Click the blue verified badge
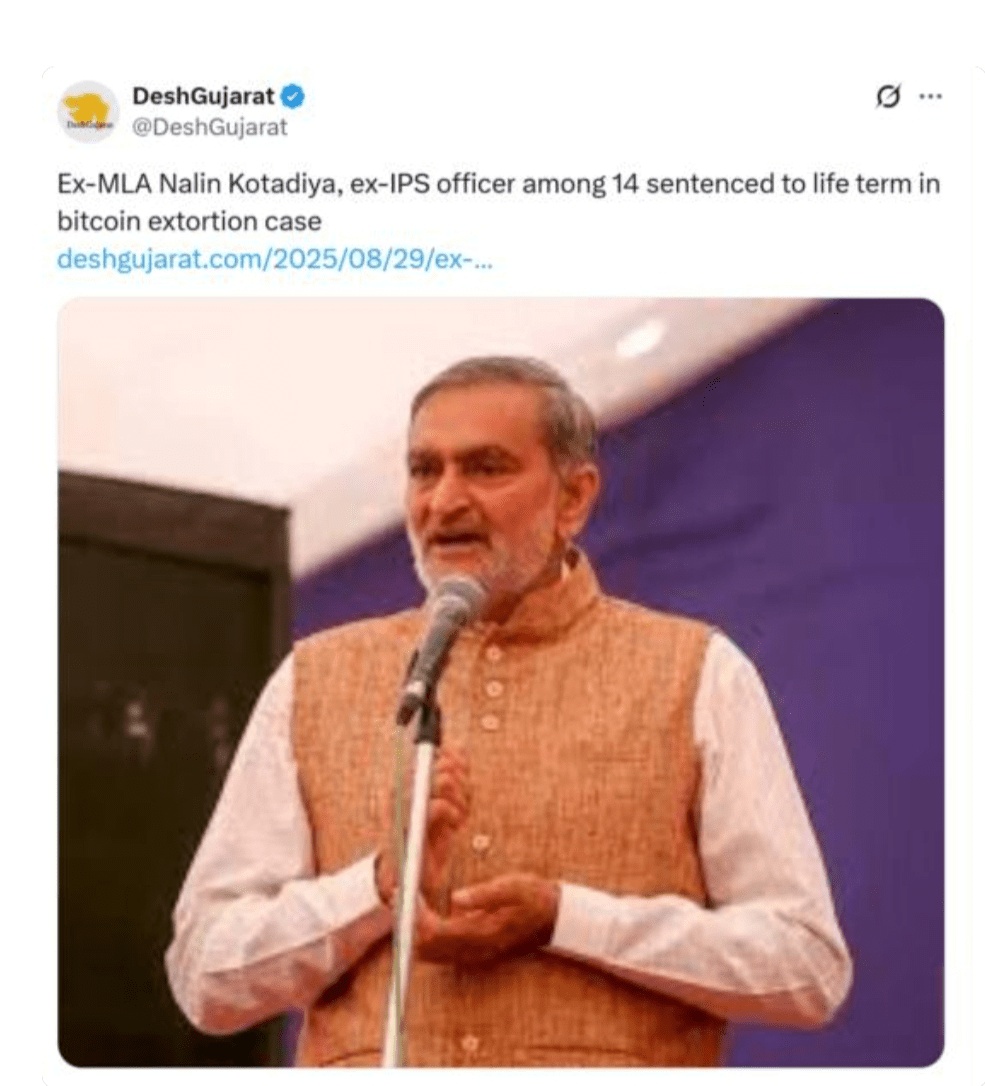The height and width of the screenshot is (1086, 985). (292, 96)
